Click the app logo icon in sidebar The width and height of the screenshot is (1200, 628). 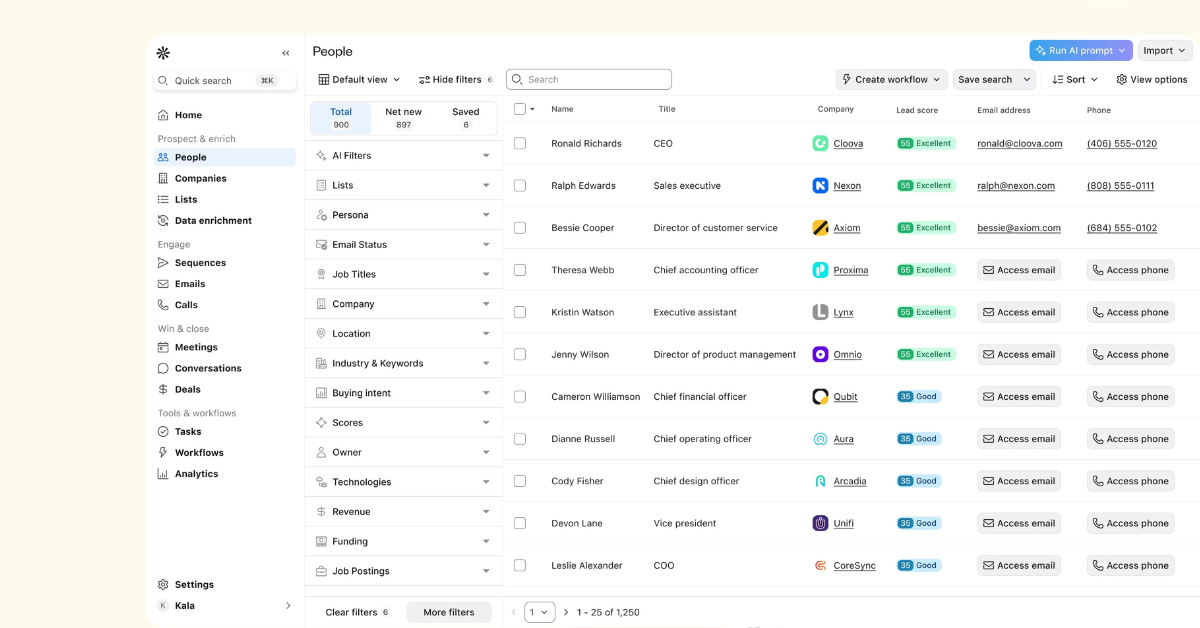[163, 53]
